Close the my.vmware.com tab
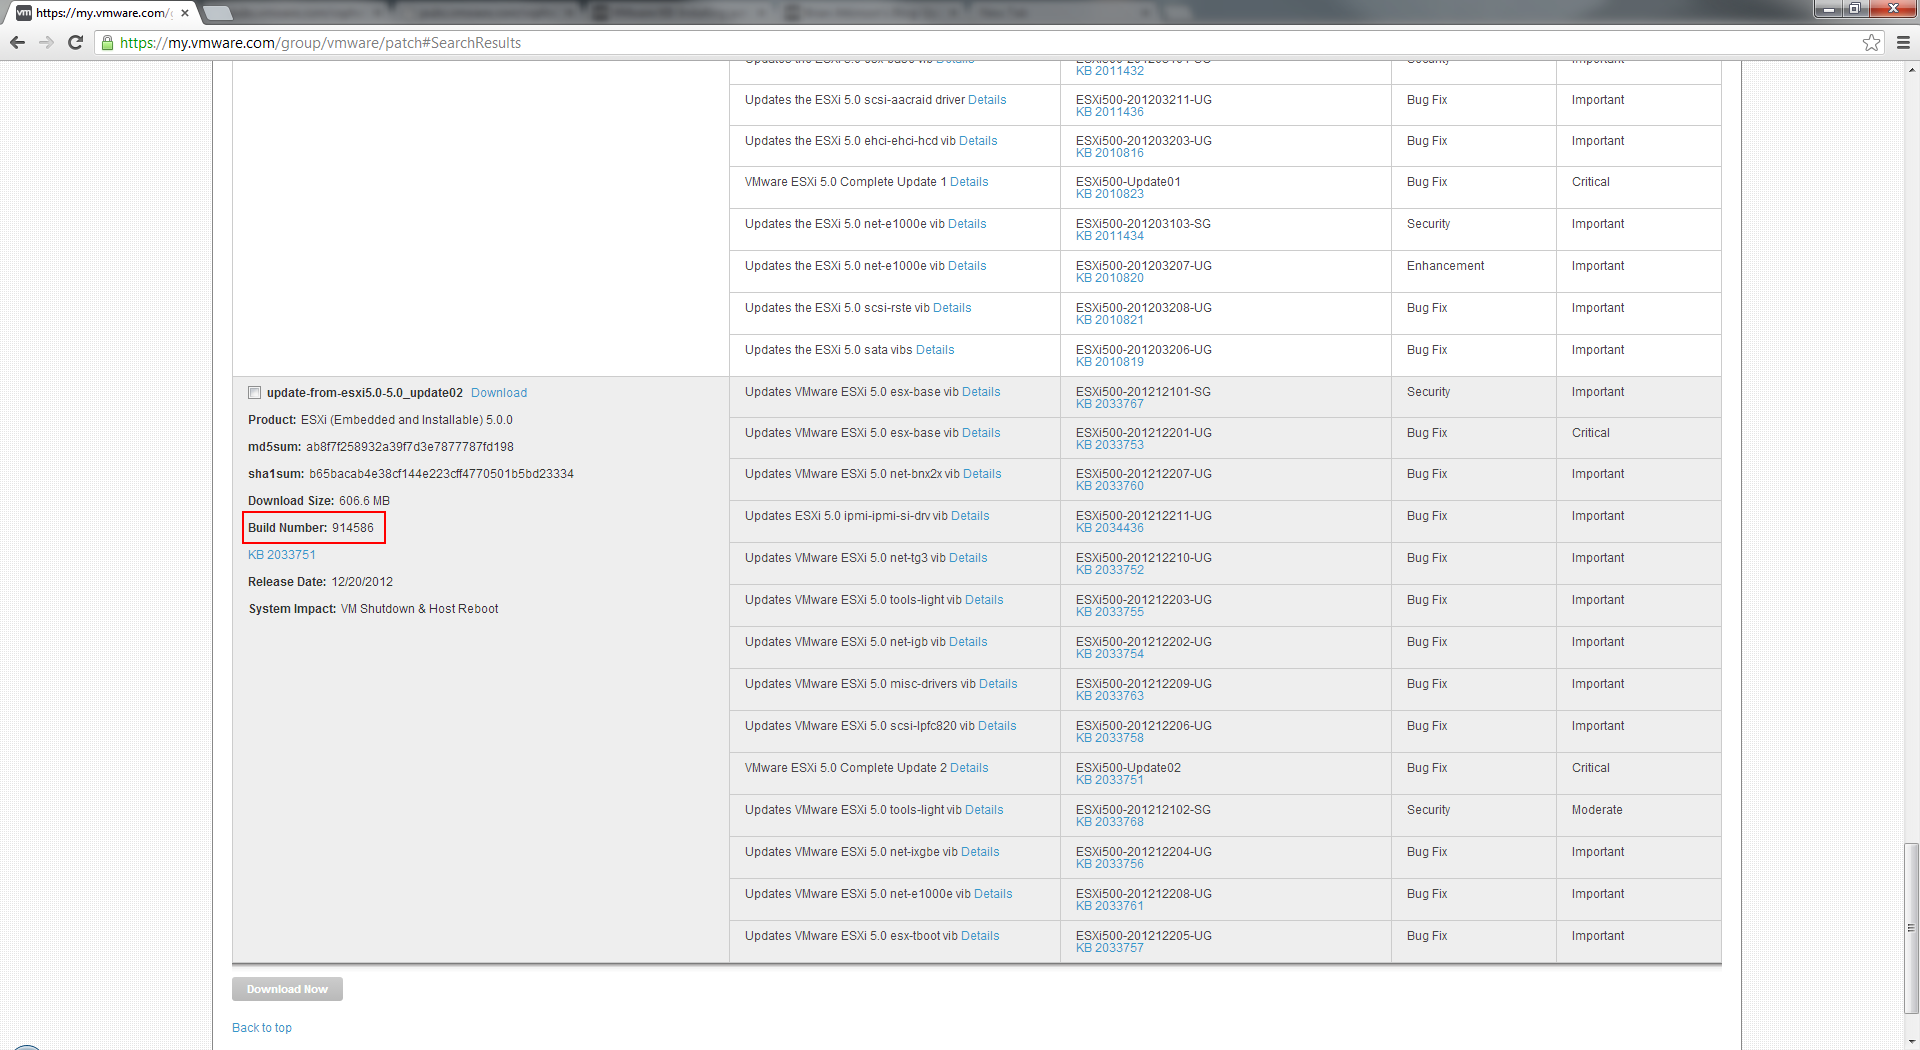Viewport: 1920px width, 1050px height. click(x=185, y=13)
